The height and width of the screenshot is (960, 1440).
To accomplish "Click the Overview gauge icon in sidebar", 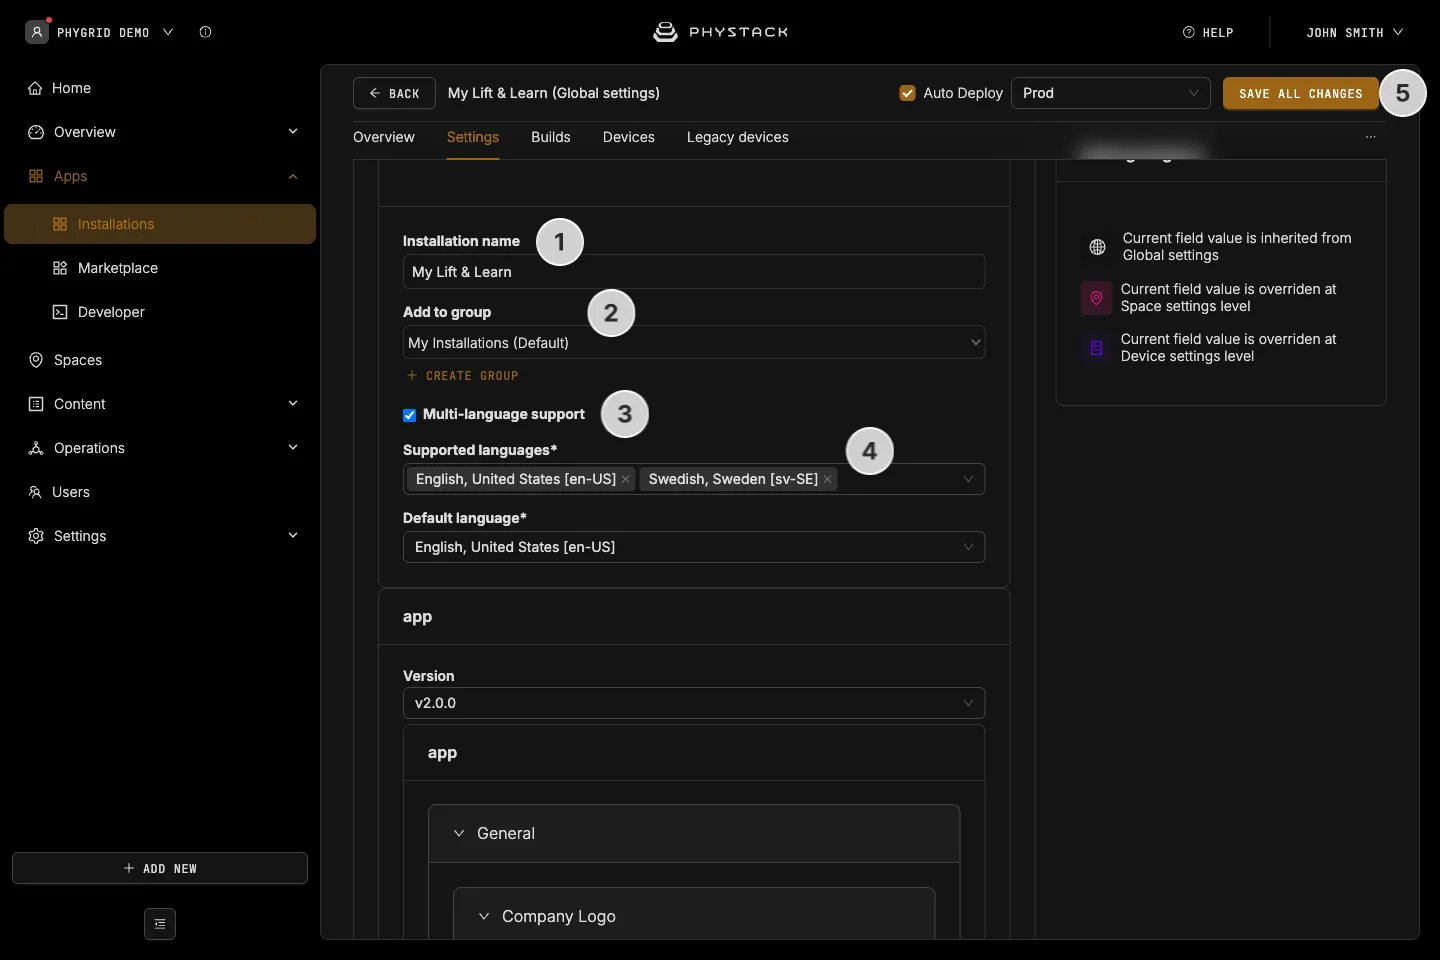I will pos(36,132).
